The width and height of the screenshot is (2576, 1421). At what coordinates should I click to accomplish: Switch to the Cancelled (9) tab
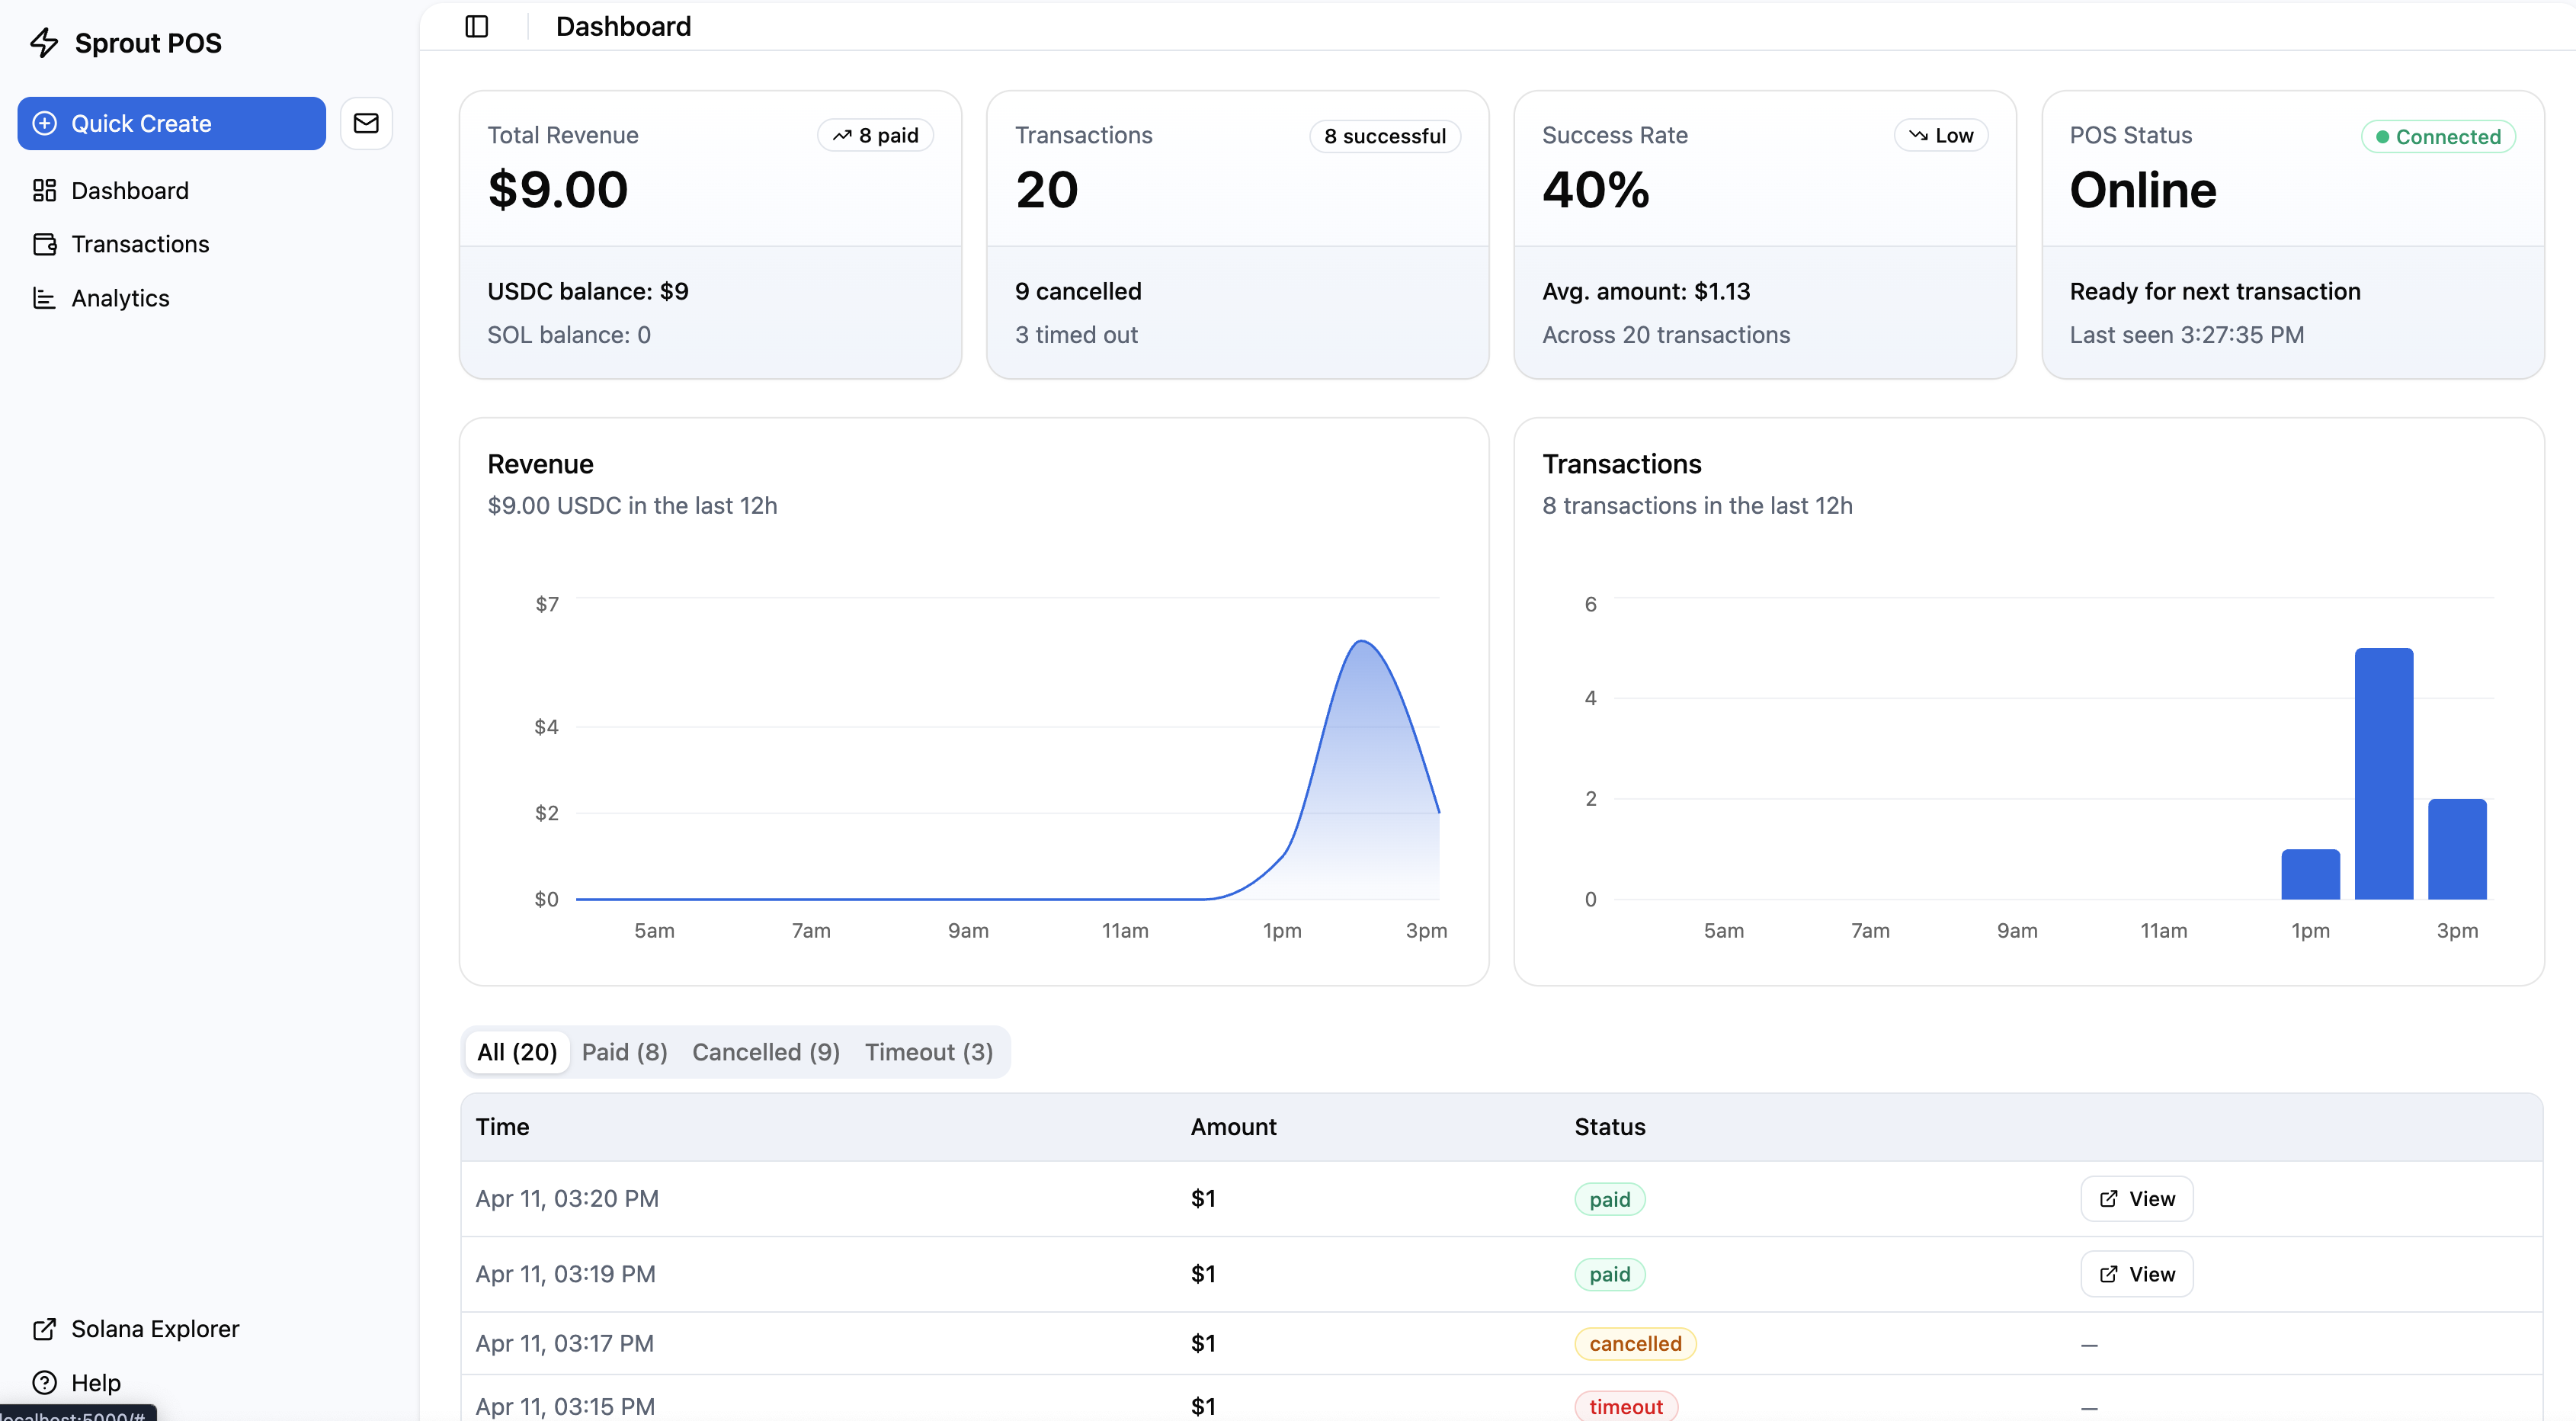point(765,1052)
